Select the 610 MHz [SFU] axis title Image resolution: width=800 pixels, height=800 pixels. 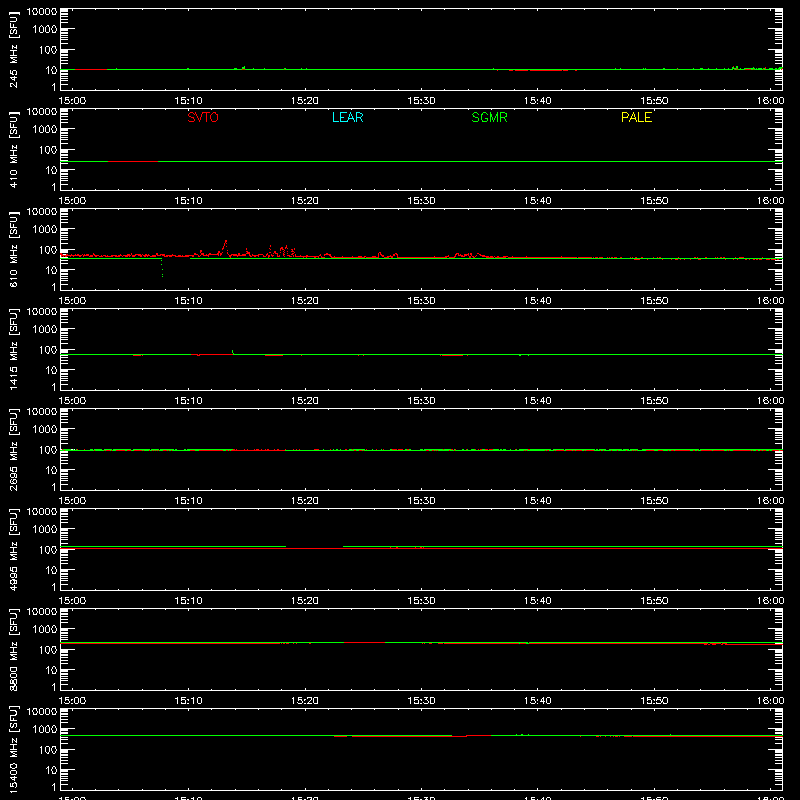(13, 249)
